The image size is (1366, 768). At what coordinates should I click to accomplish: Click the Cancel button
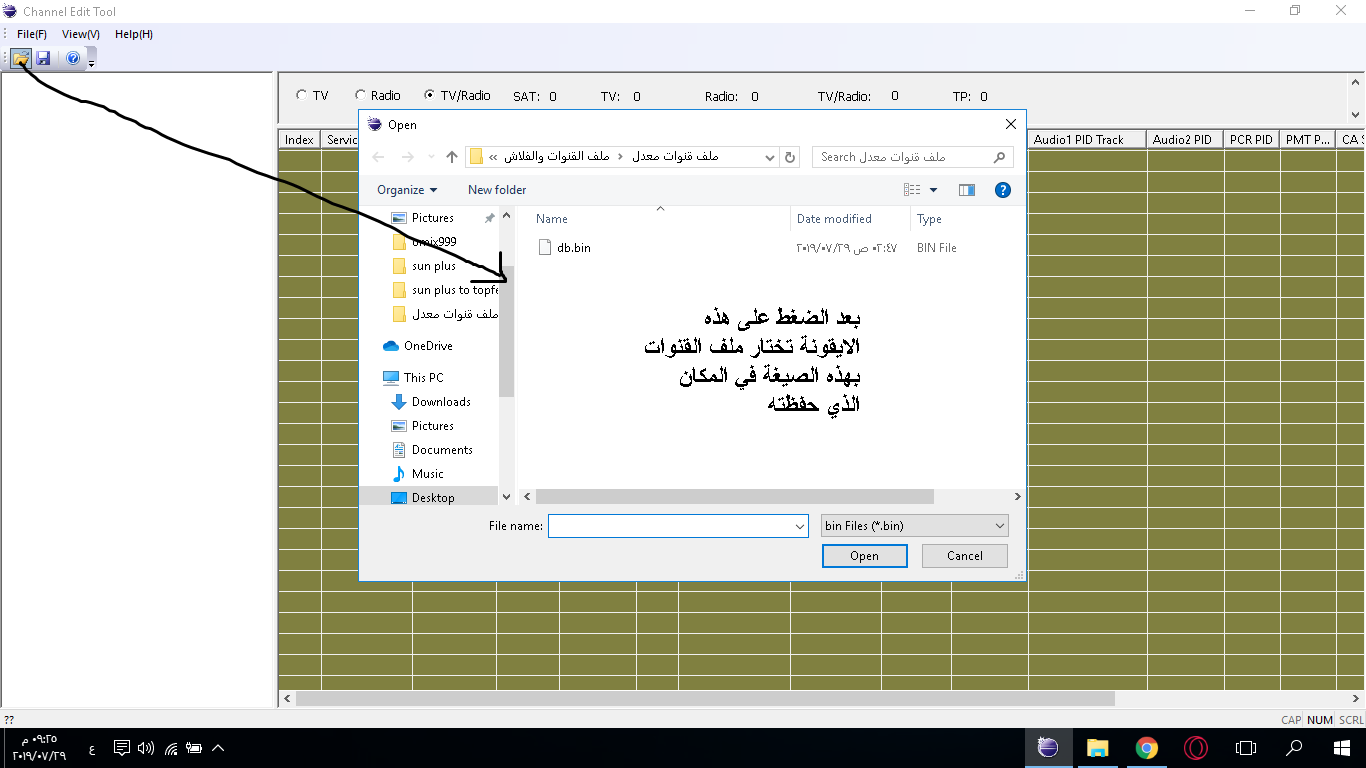[965, 556]
